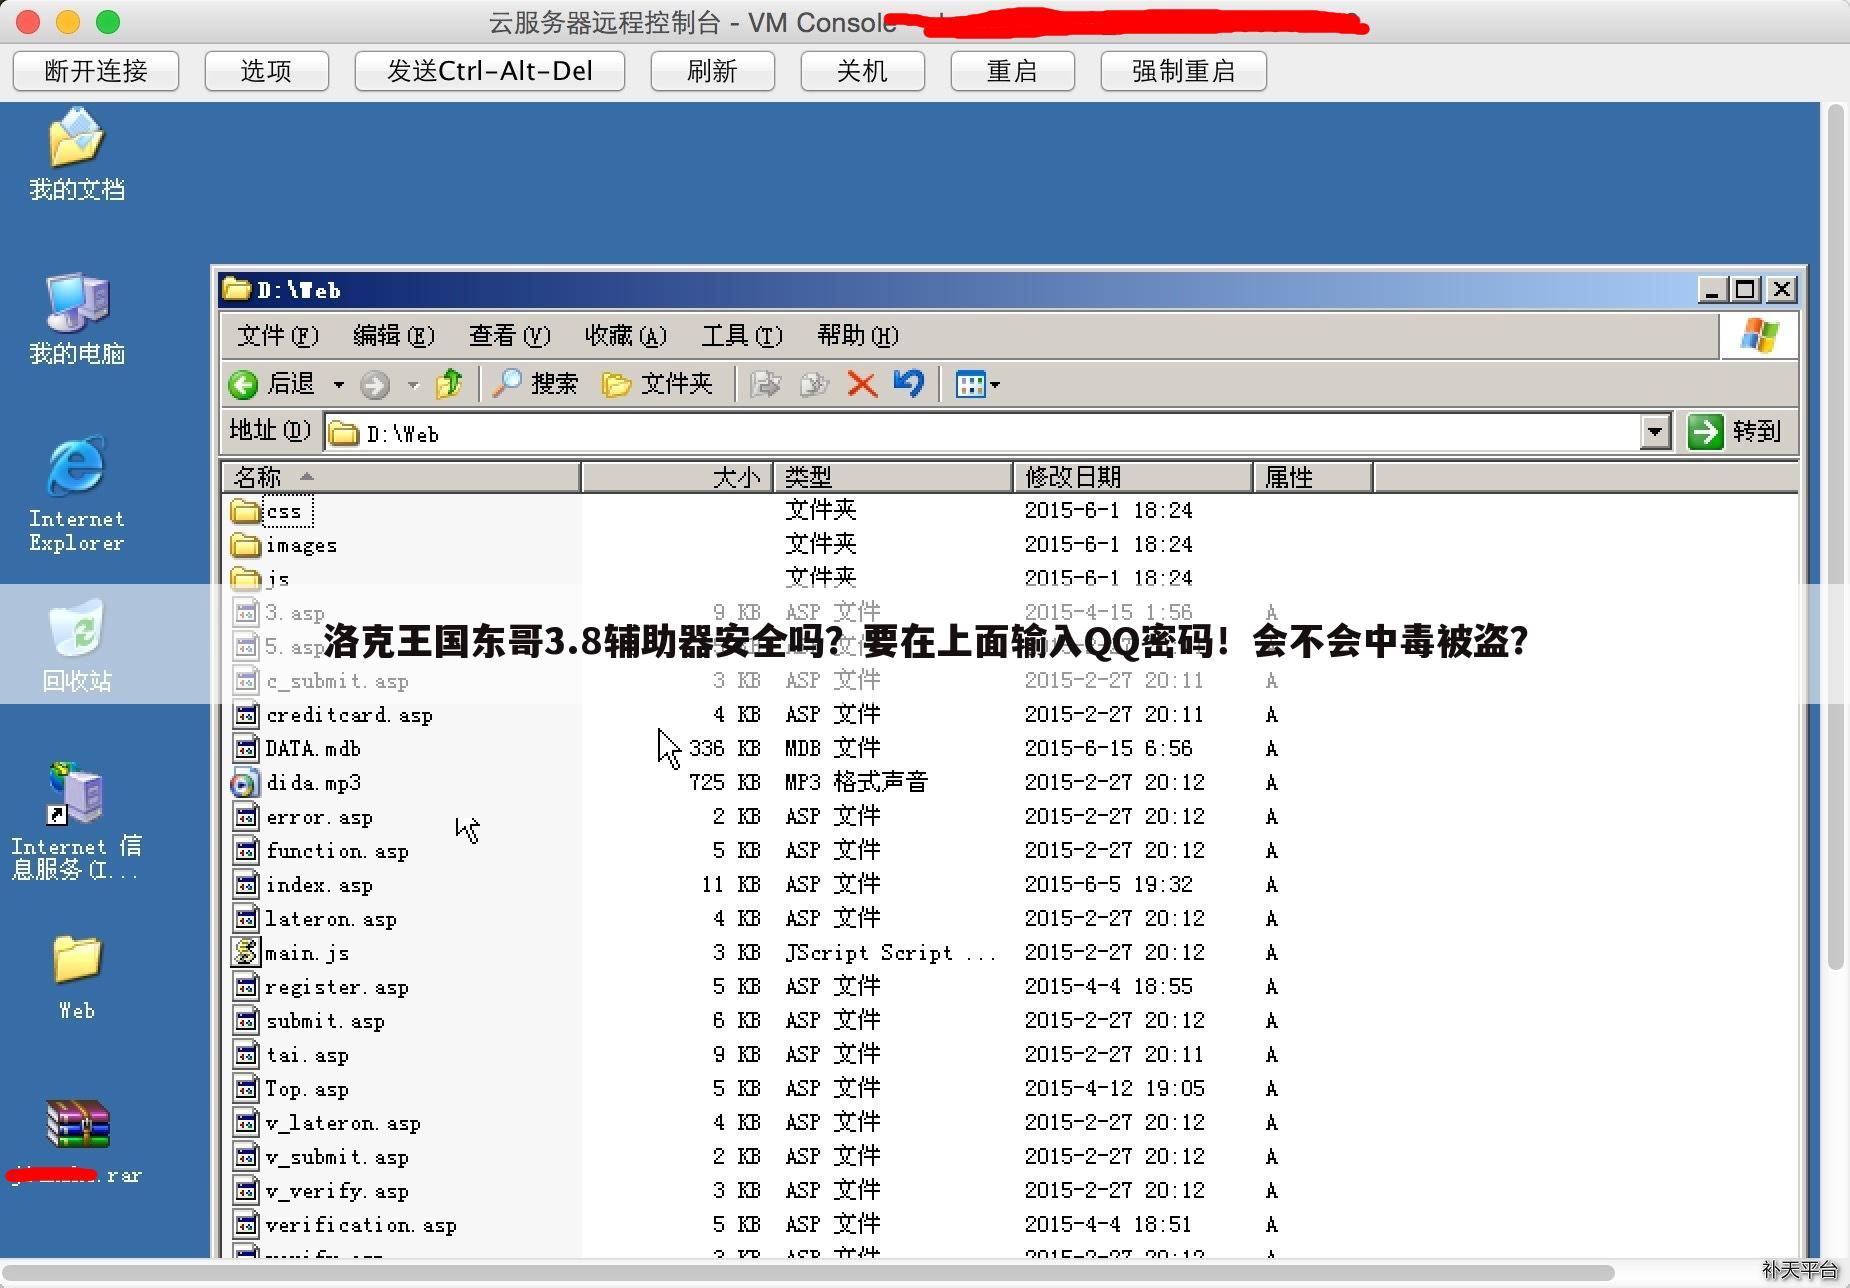Click the up one level folder icon
This screenshot has height=1288, width=1850.
click(x=449, y=383)
